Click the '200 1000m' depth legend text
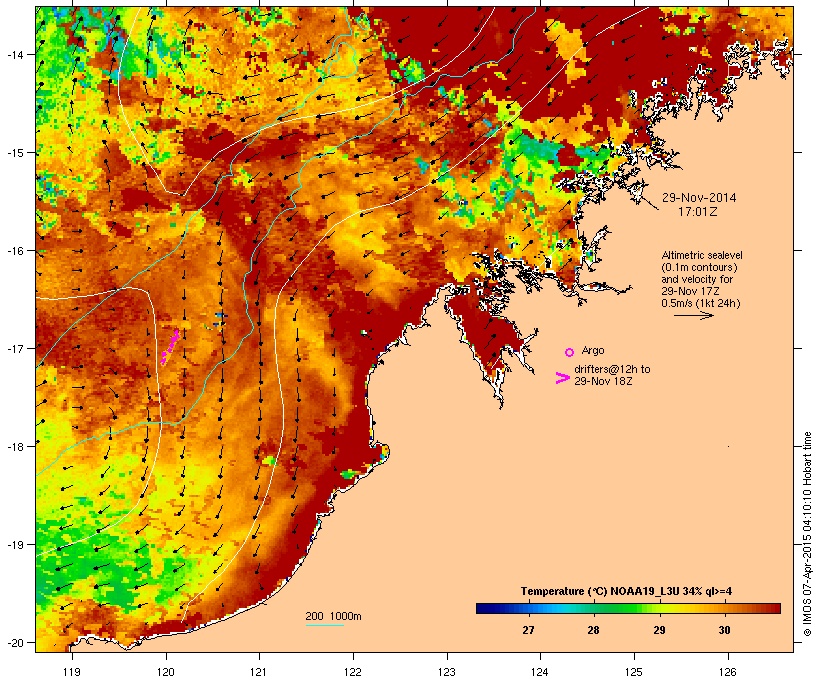820x680 pixels. click(333, 616)
